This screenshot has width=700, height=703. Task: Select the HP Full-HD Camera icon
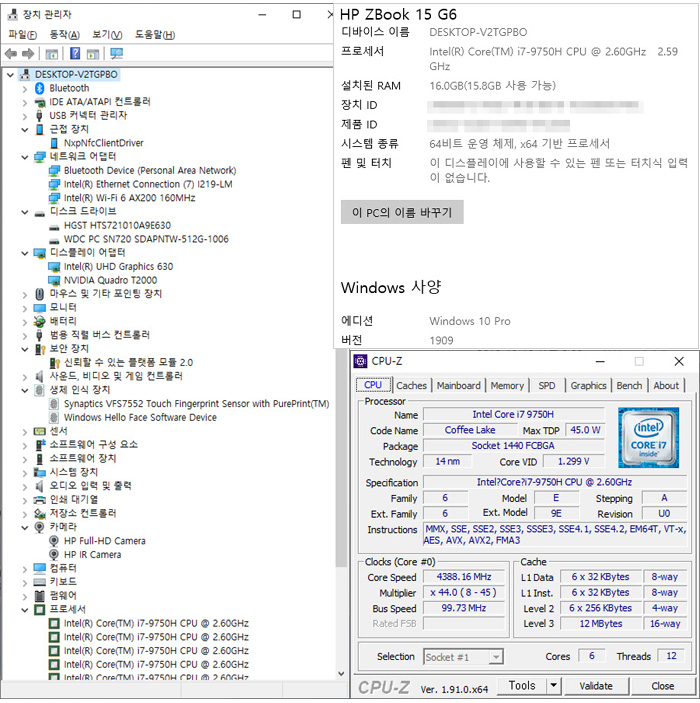54,541
